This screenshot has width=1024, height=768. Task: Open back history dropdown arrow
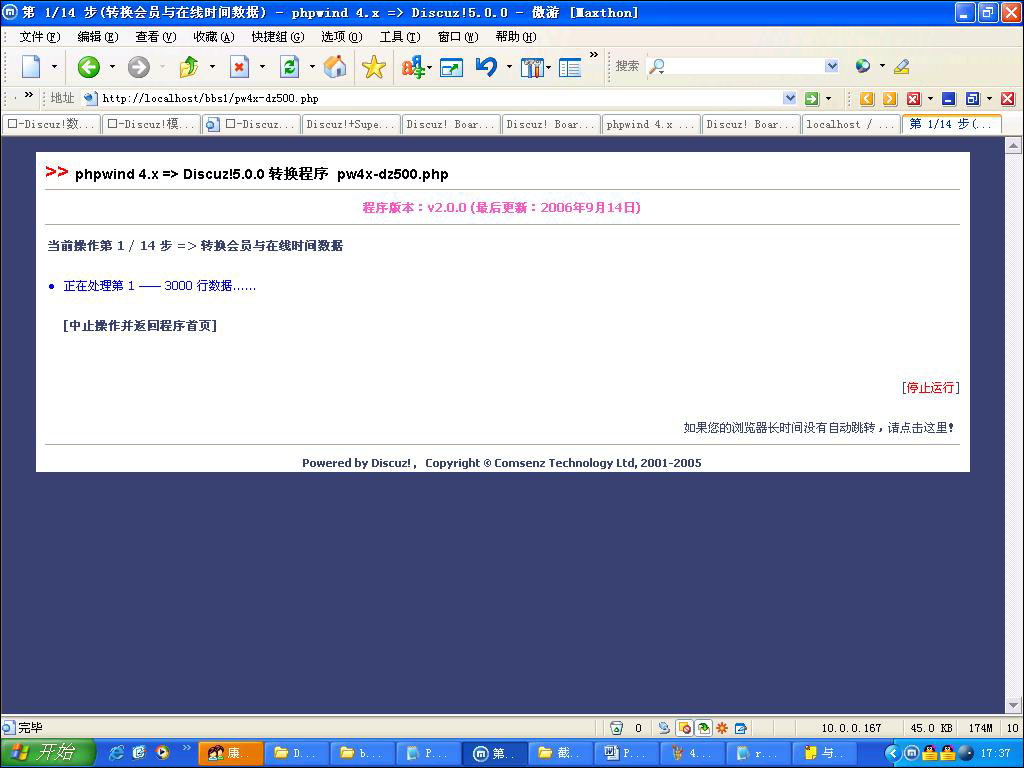click(112, 67)
